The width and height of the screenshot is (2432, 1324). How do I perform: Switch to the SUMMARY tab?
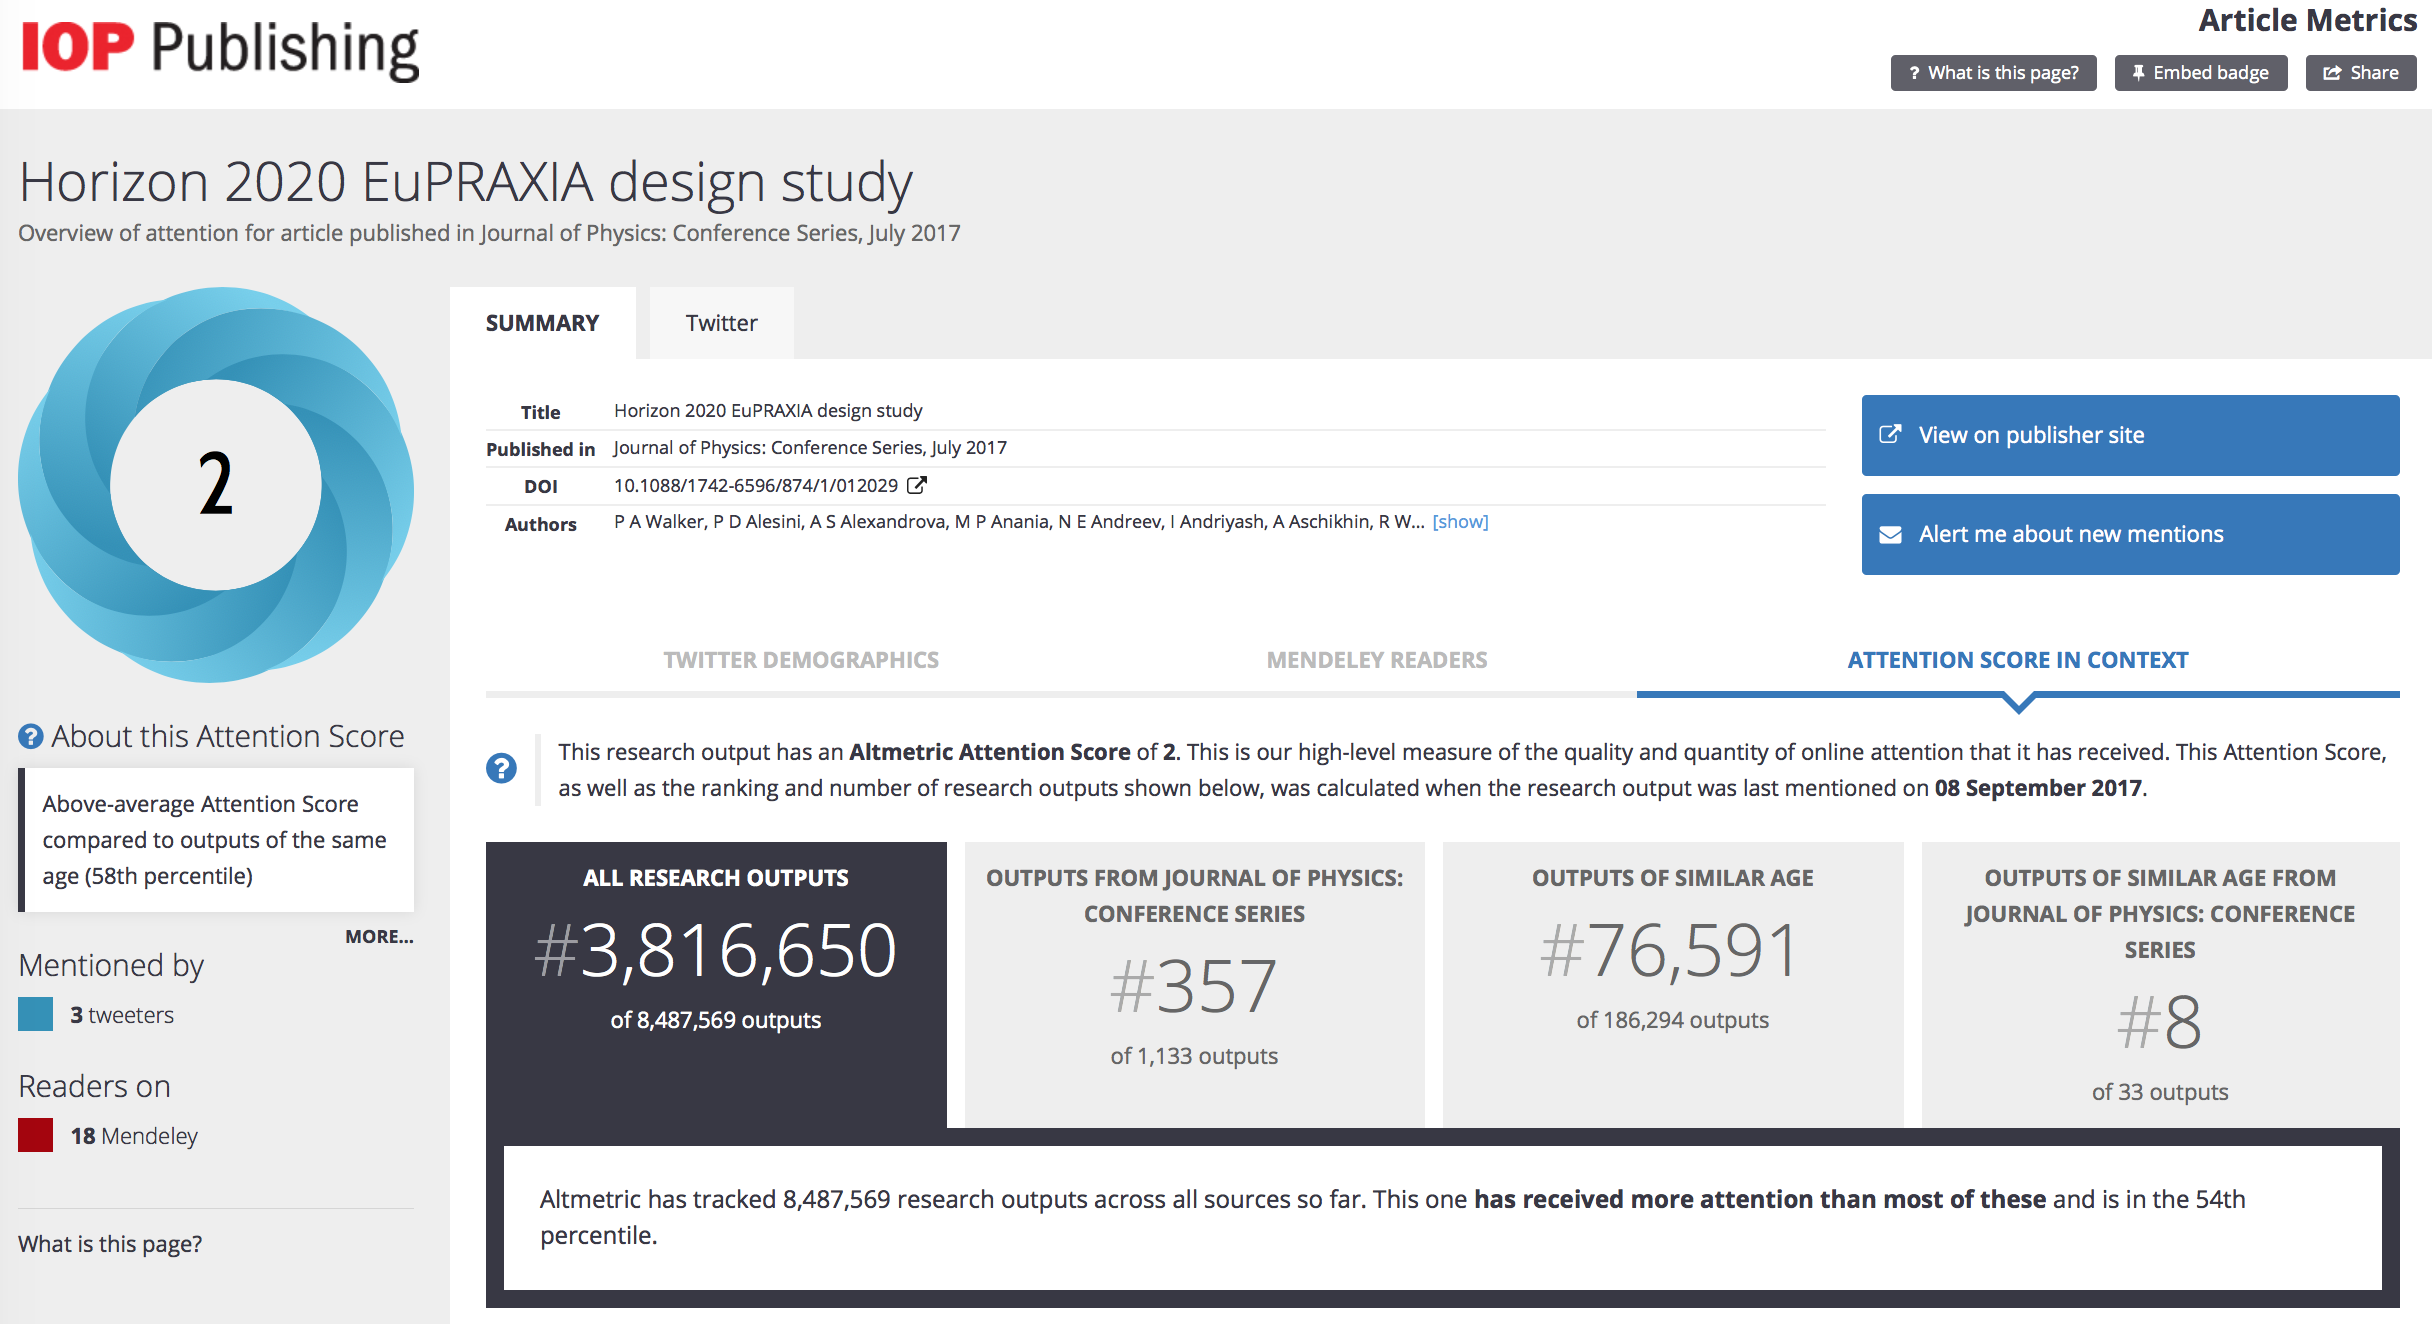(x=542, y=323)
